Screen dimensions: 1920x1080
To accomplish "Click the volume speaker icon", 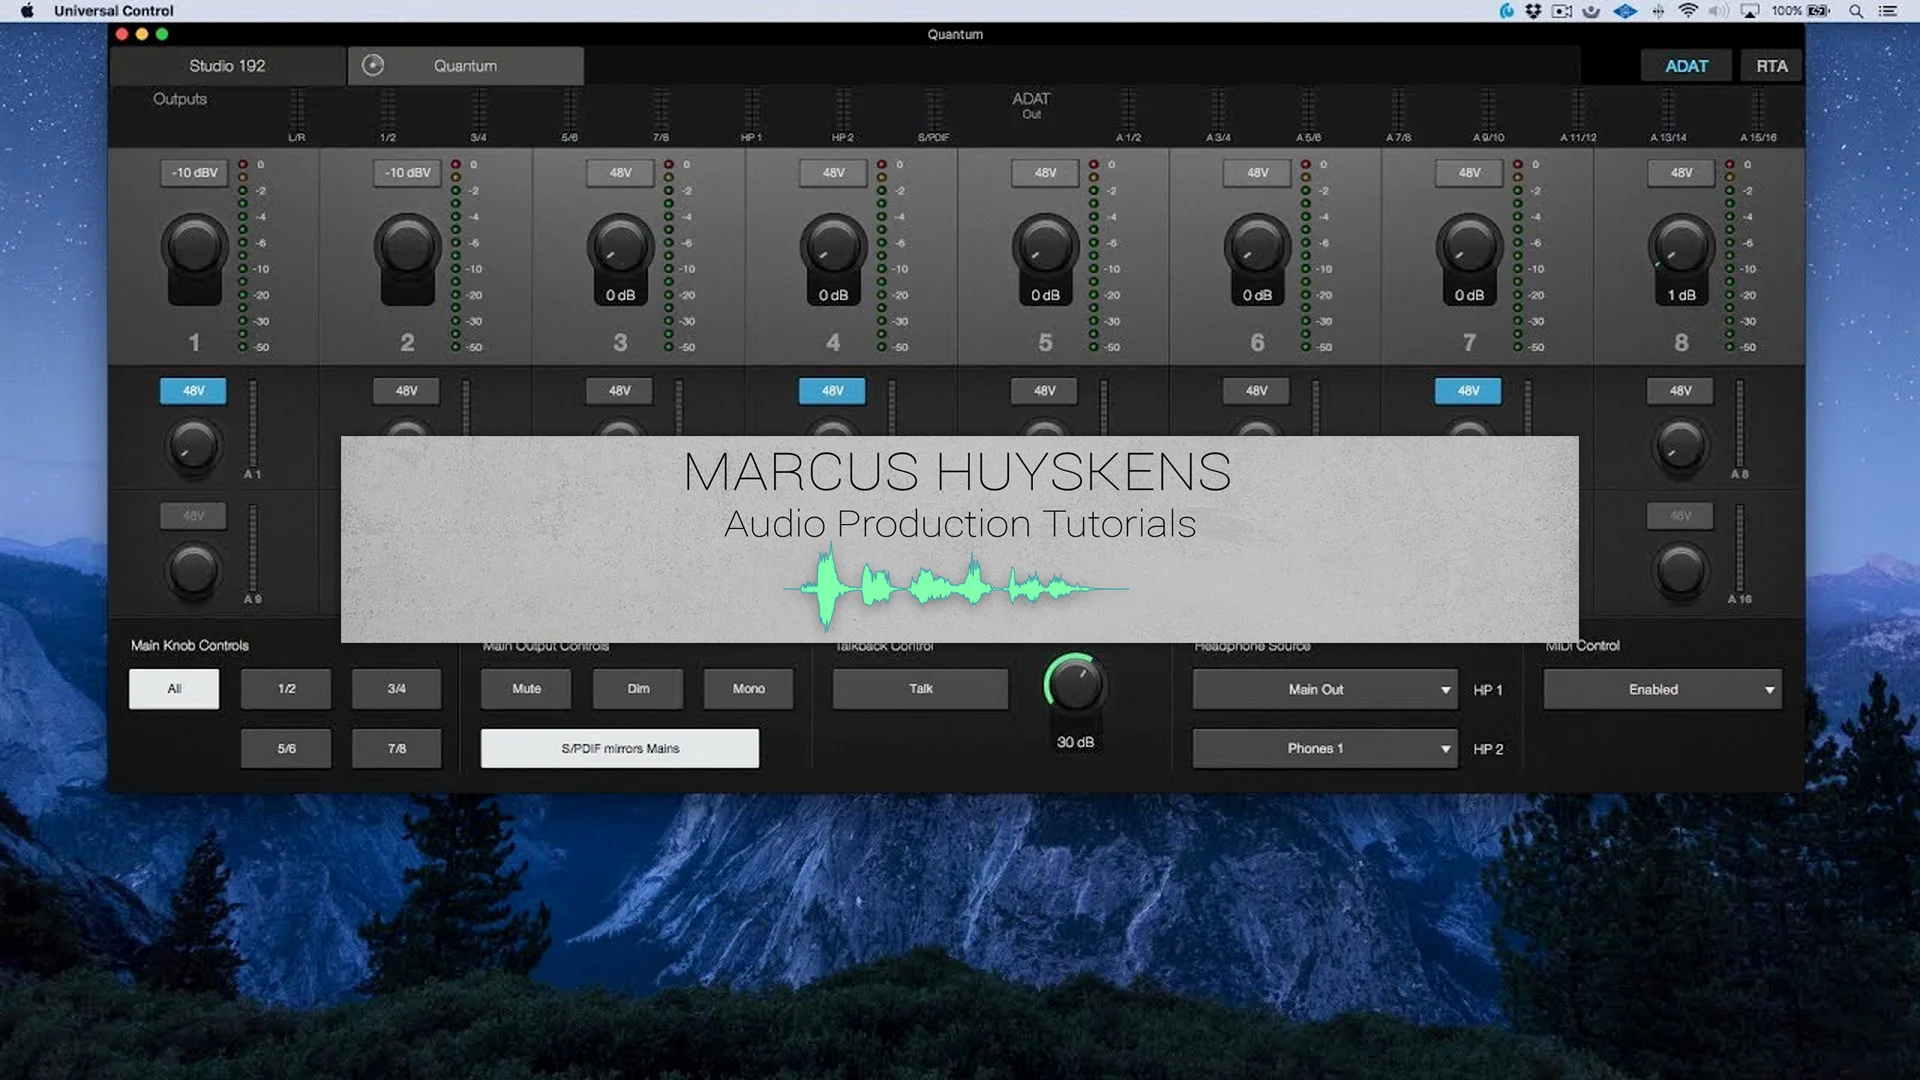I will (x=1718, y=11).
